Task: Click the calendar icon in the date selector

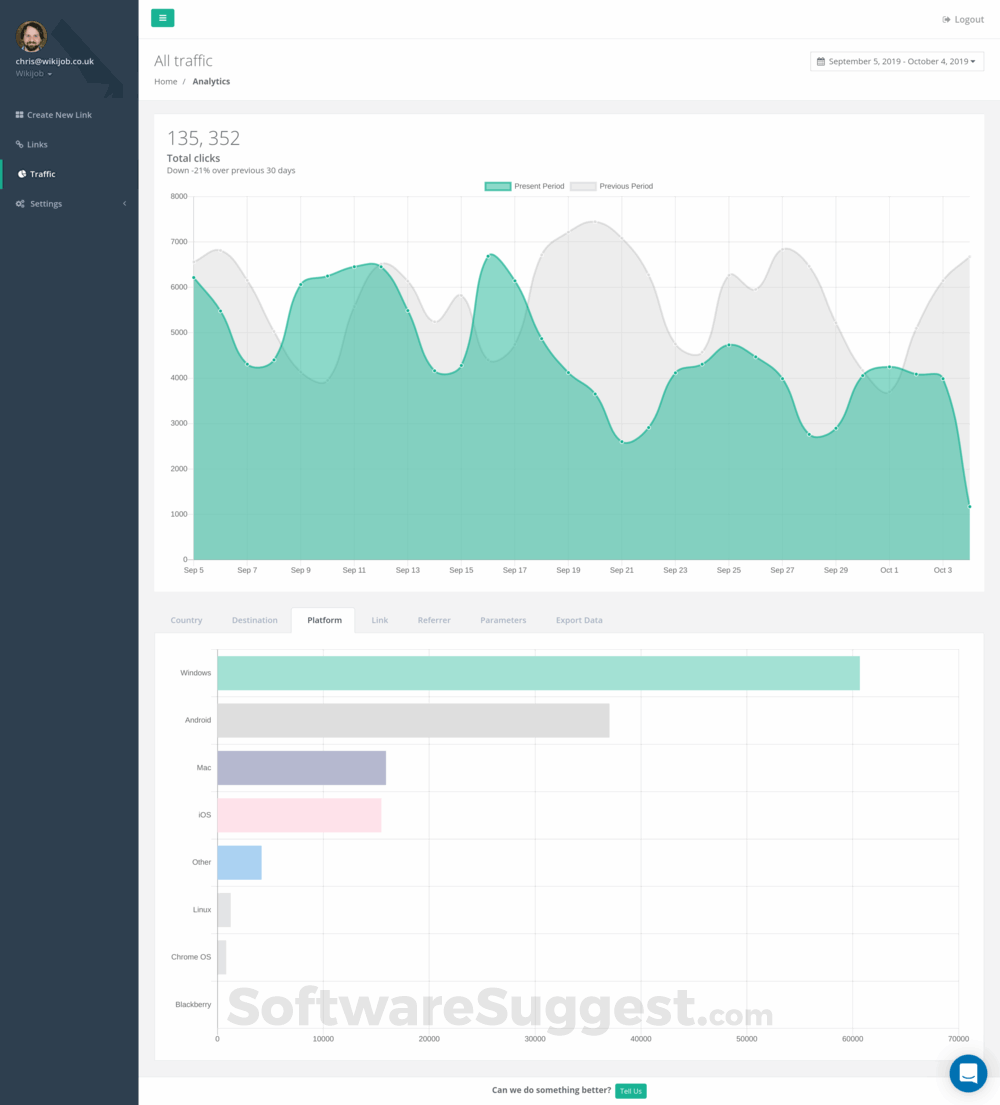Action: [x=821, y=60]
